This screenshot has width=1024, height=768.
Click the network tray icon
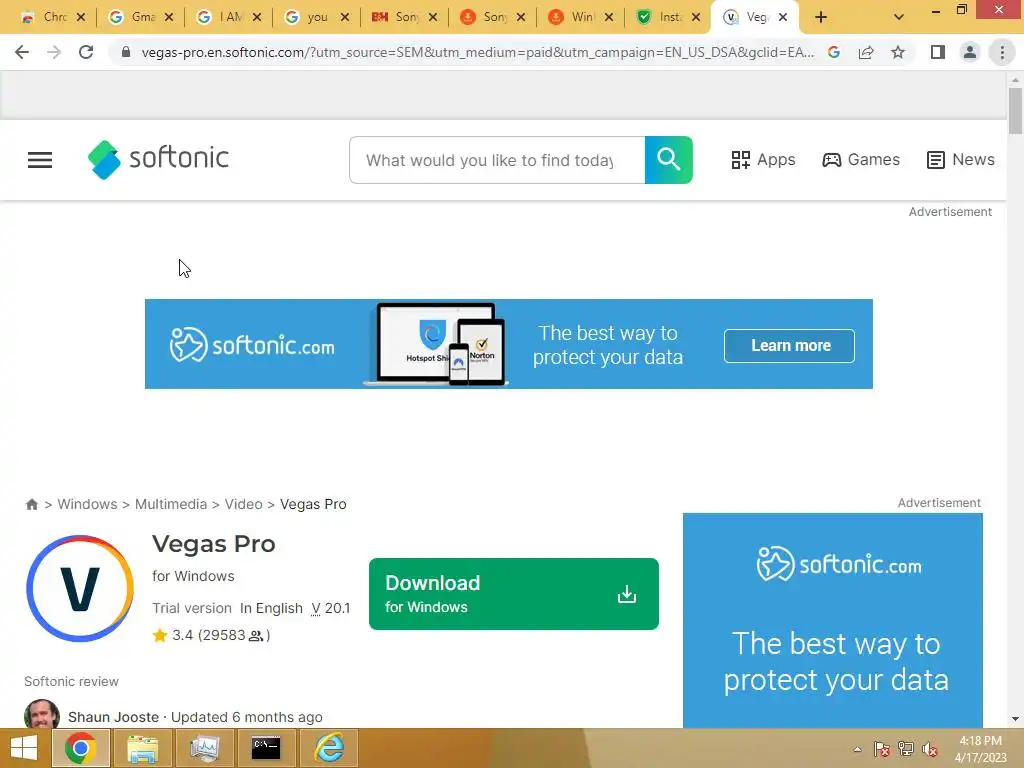[x=906, y=749]
